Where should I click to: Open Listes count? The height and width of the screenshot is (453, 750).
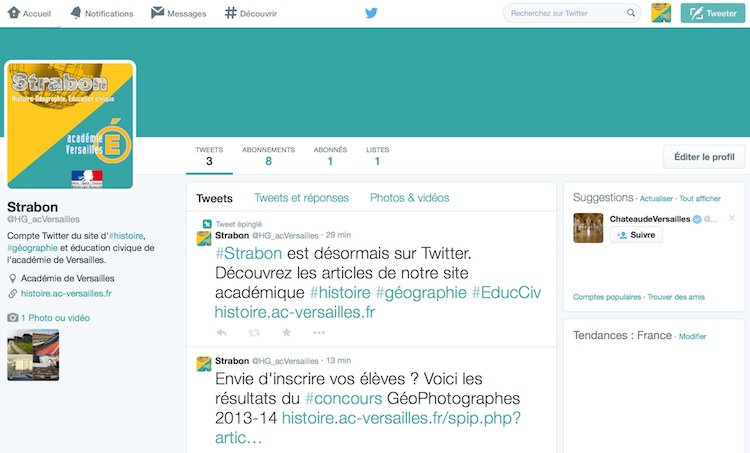tap(377, 156)
